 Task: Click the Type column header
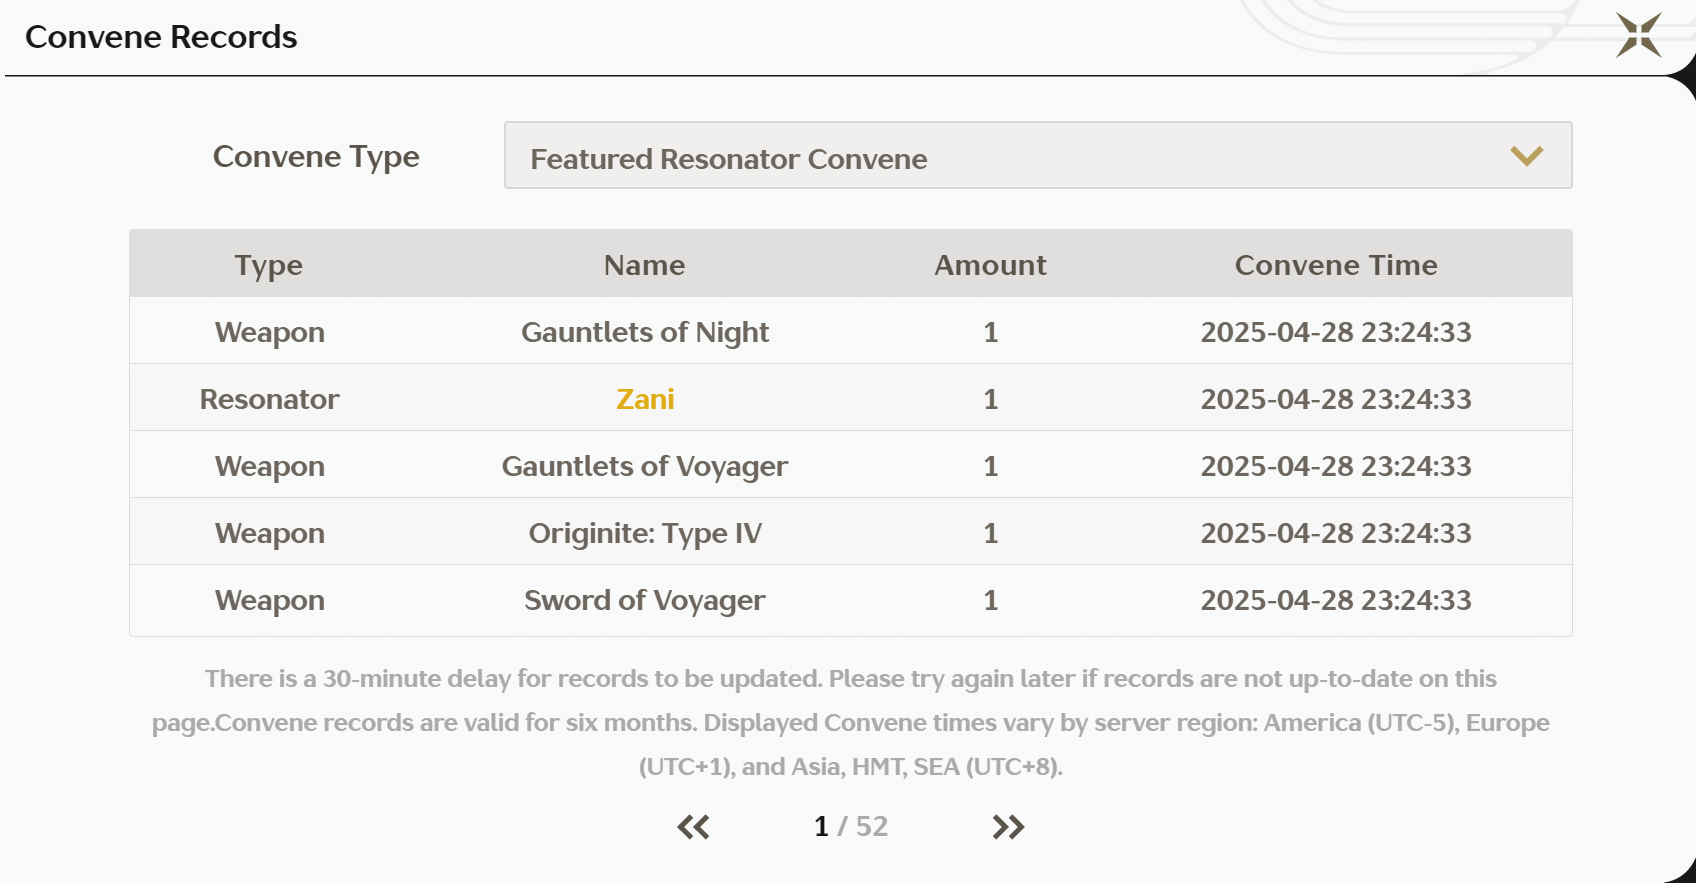pyautogui.click(x=269, y=265)
